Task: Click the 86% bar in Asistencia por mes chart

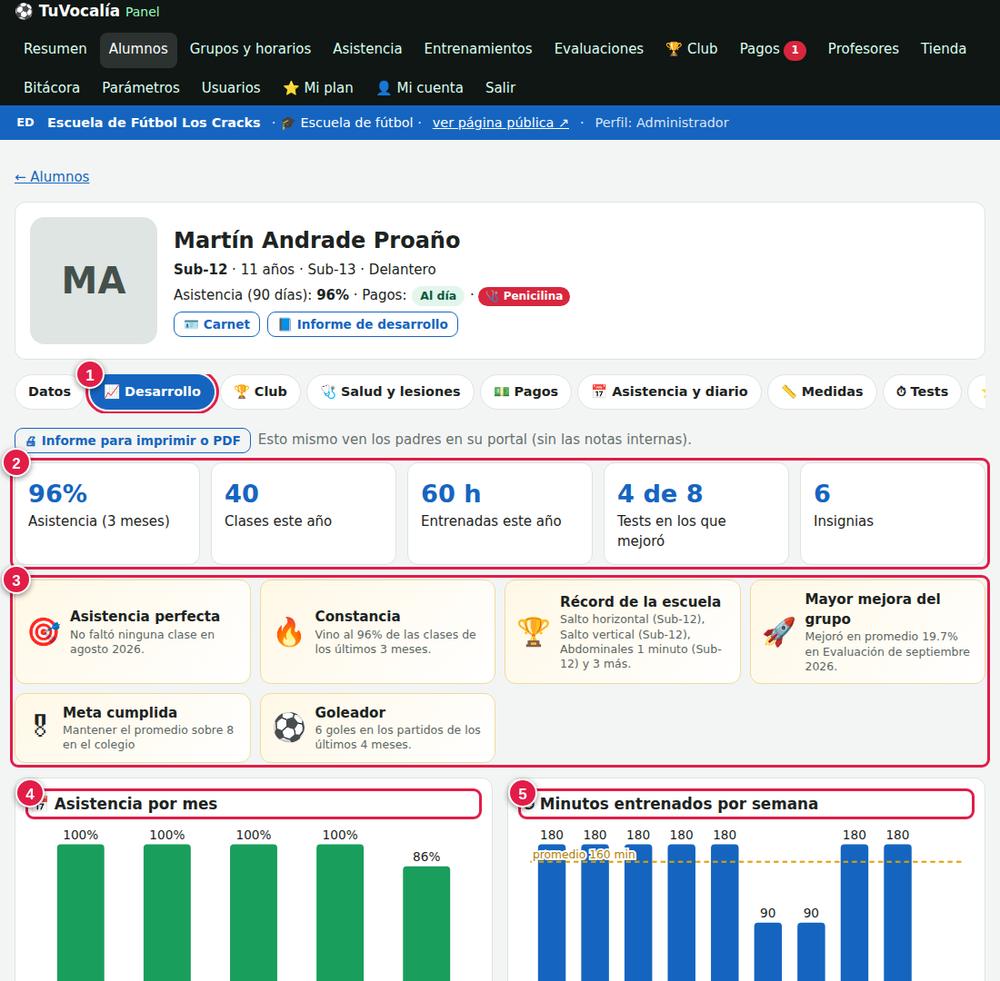Action: coord(426,923)
